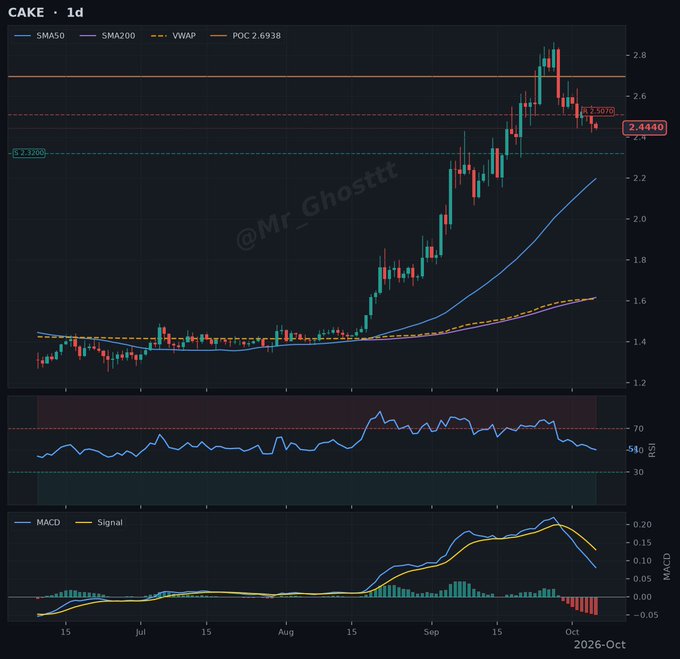Click the Oct date axis label
This screenshot has height=659, width=680.
pos(572,632)
